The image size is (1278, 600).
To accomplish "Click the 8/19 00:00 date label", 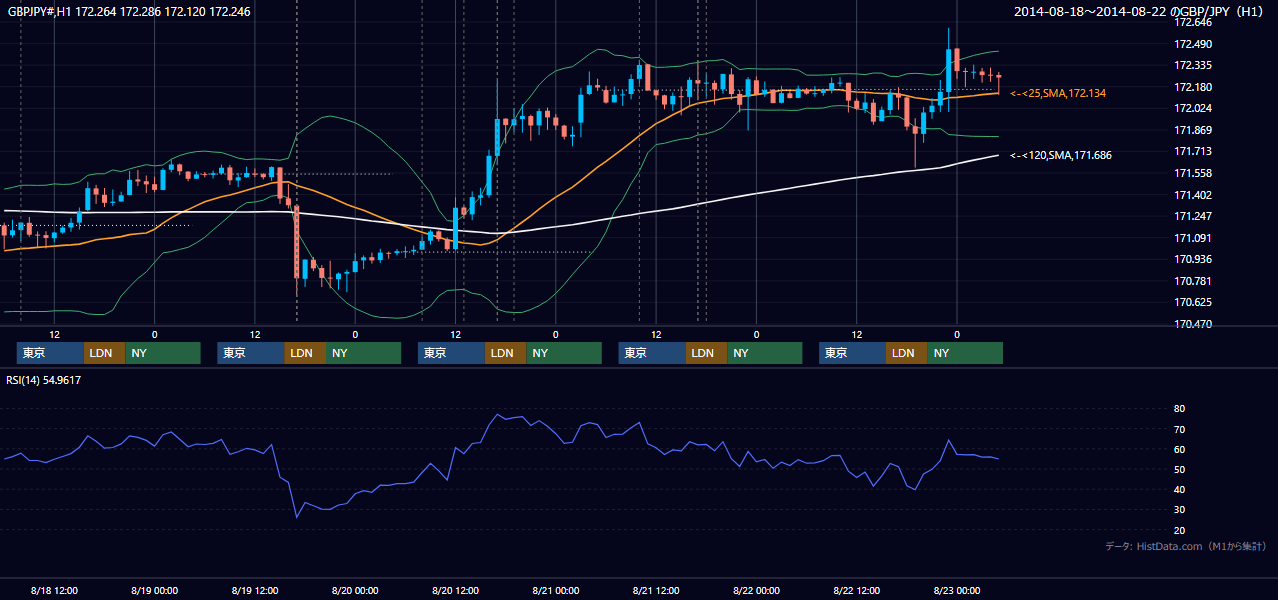I will (x=154, y=590).
